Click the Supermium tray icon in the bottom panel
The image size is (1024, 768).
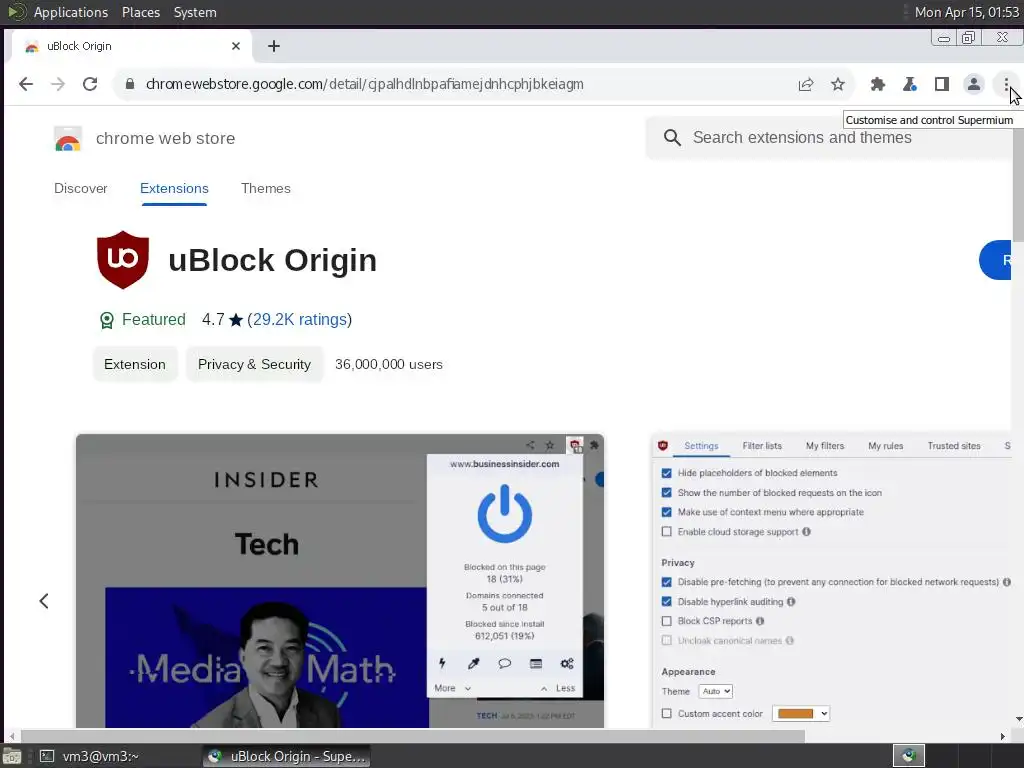point(909,756)
